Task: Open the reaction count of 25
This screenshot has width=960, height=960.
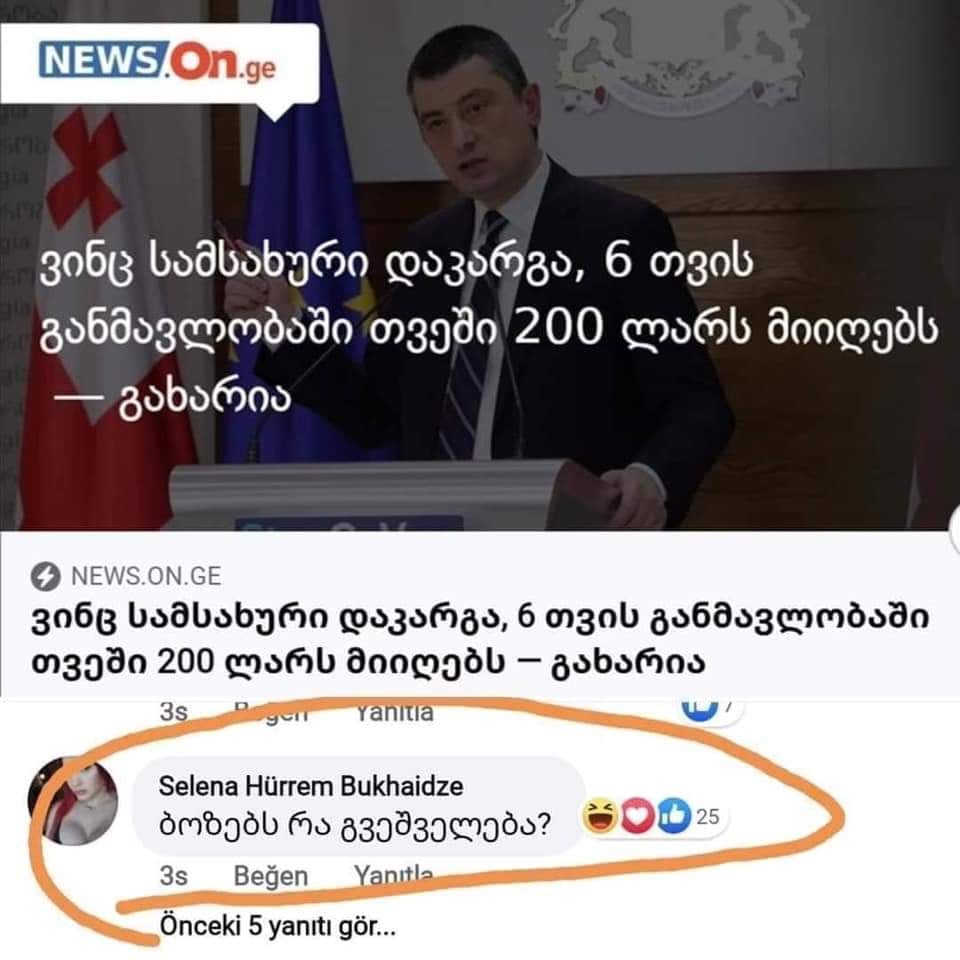Action: [708, 817]
